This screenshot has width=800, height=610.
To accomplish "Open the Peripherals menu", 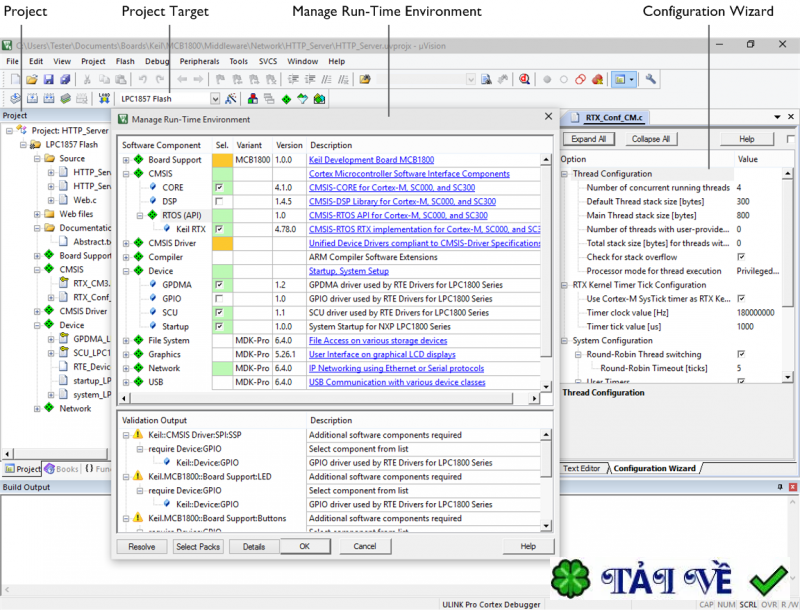I will 199,61.
